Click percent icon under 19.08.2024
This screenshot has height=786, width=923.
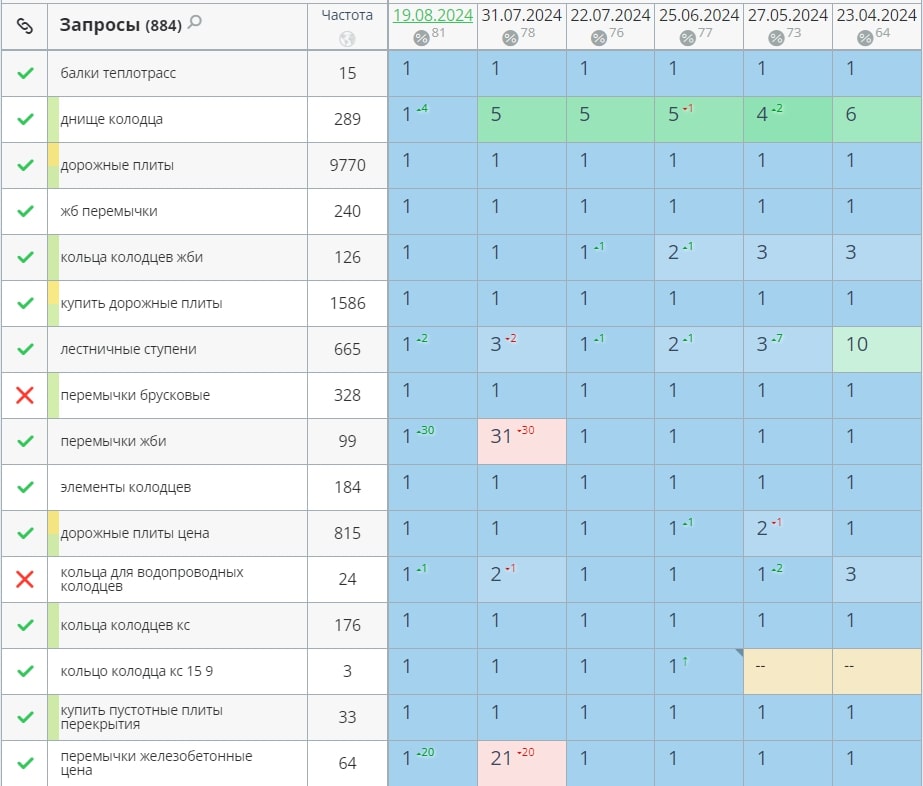(422, 38)
